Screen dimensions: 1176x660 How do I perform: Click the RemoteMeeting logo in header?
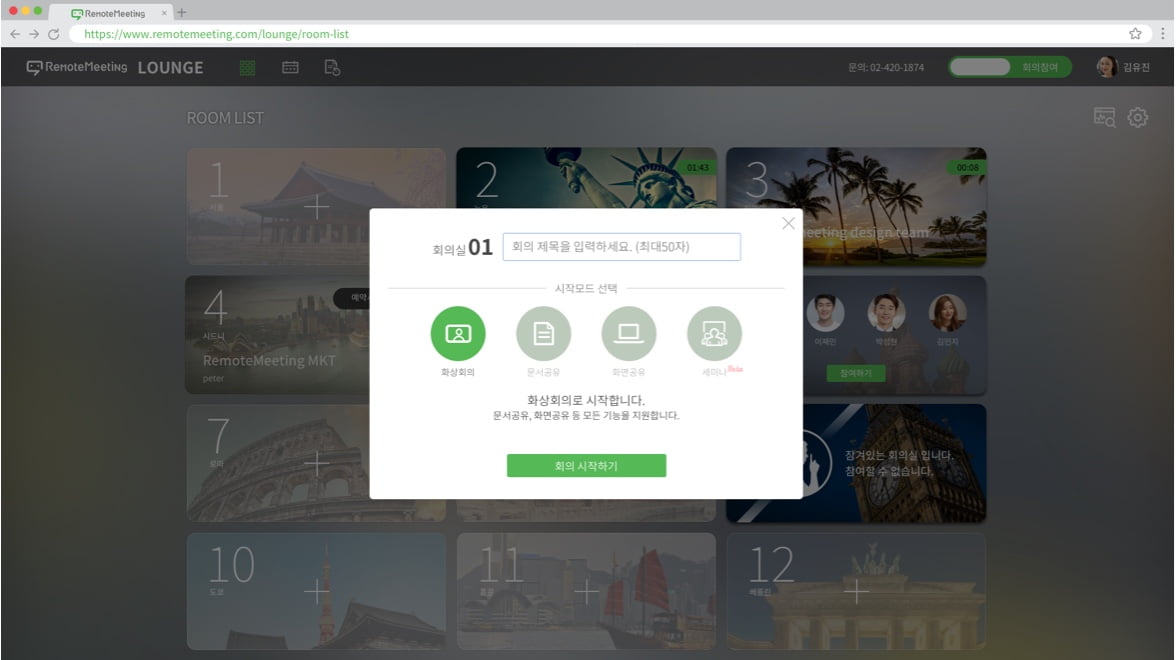click(x=76, y=68)
